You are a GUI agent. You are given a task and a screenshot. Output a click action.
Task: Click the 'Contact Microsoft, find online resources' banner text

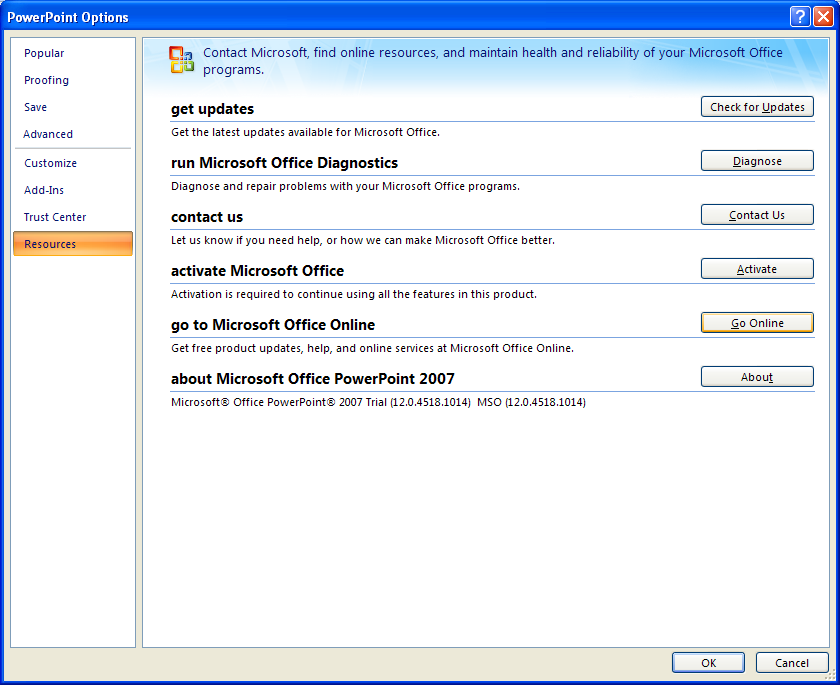click(x=493, y=61)
